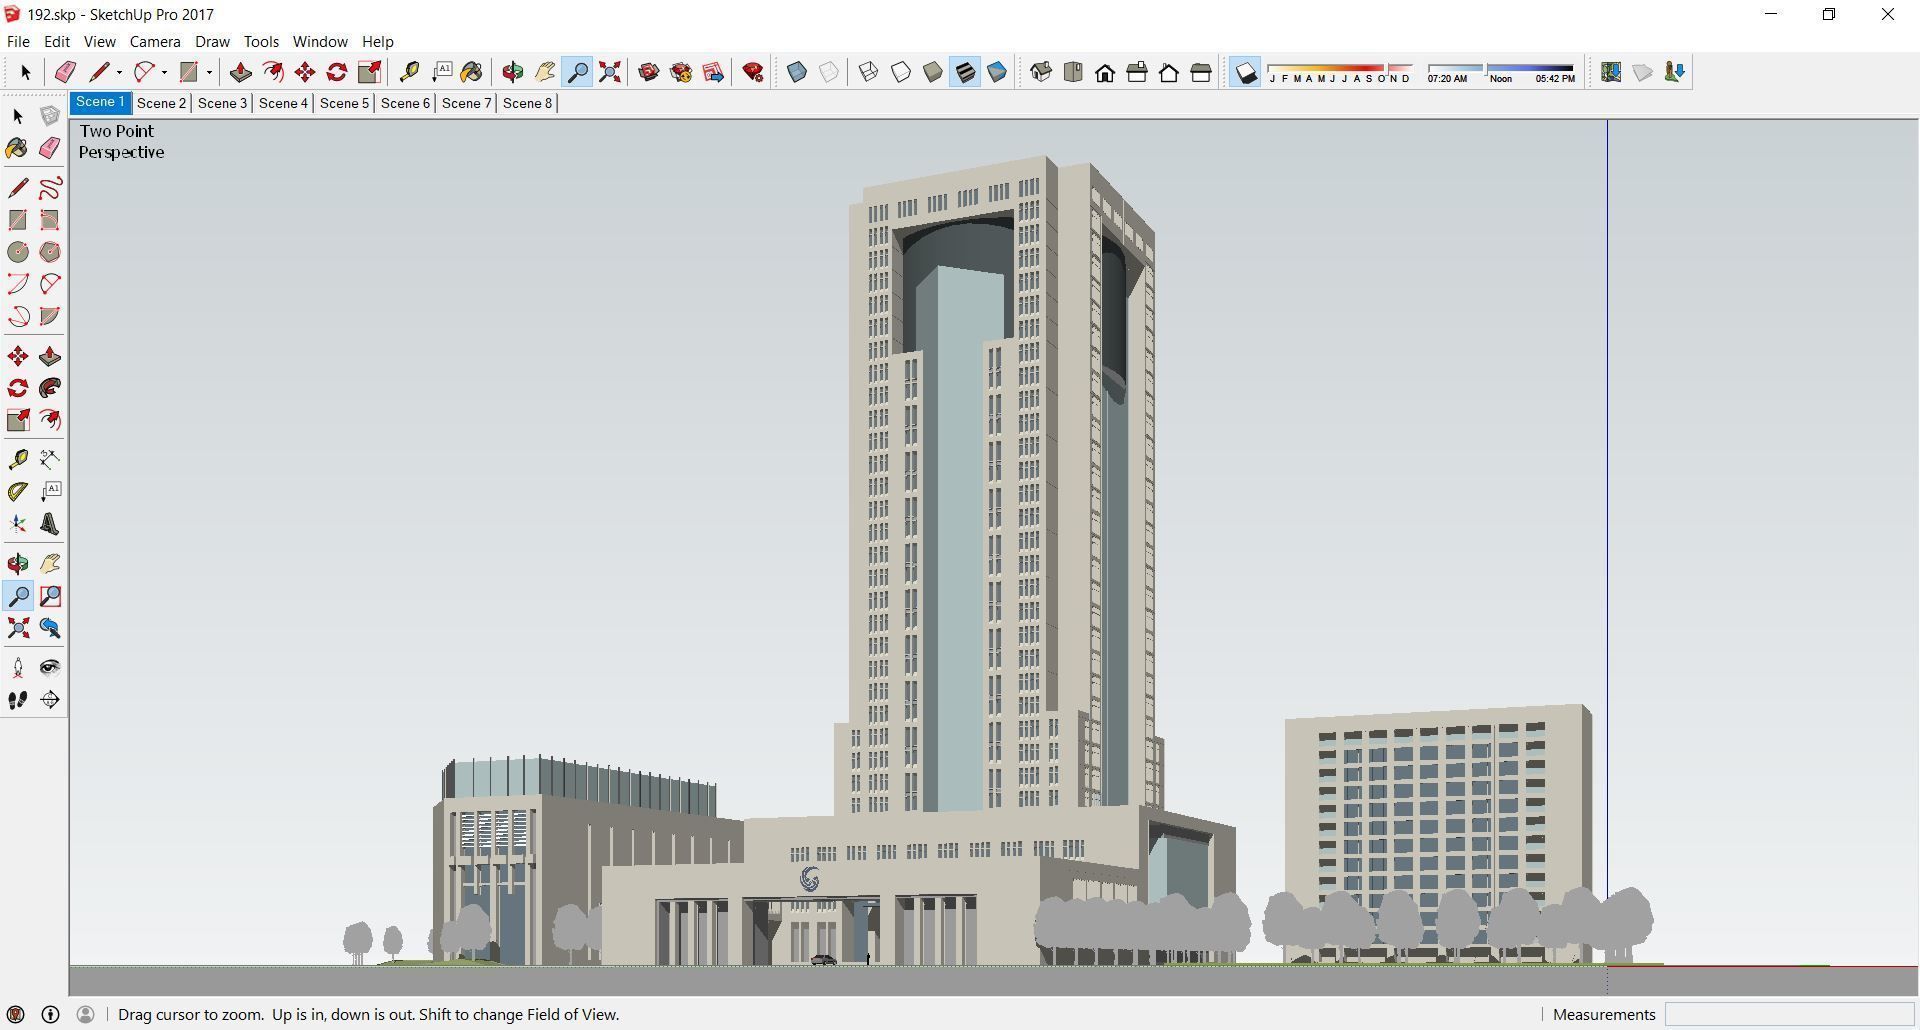Switch to Top view
1920x1030 pixels.
tap(1073, 72)
